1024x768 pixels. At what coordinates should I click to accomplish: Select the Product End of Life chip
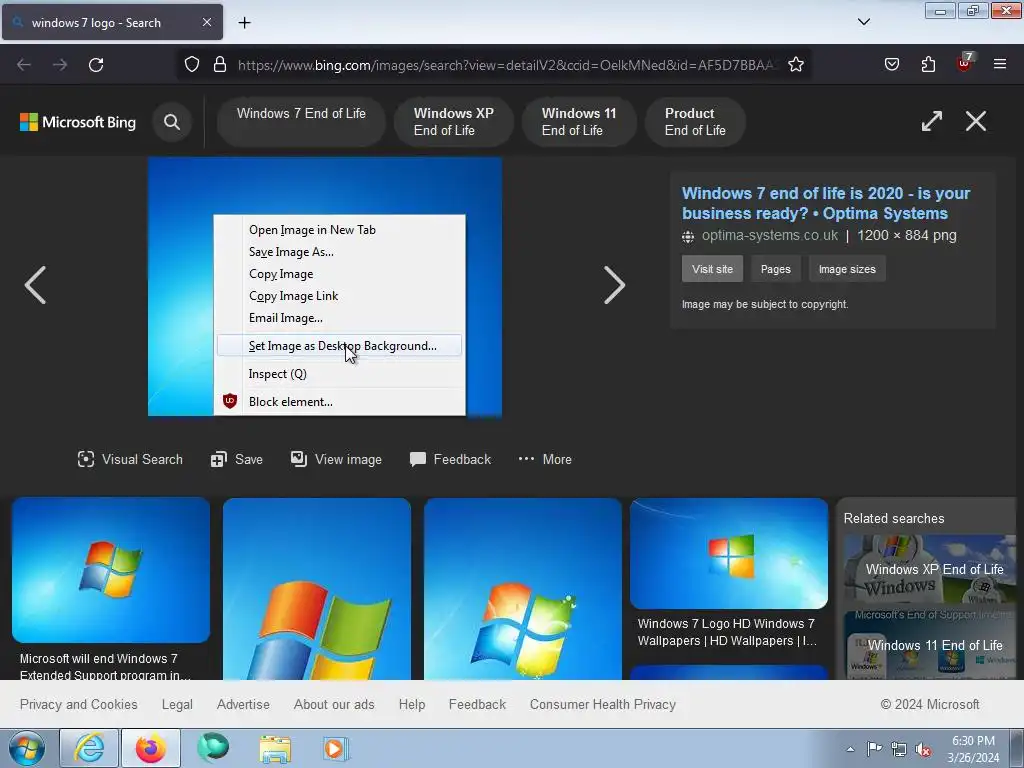pos(695,121)
